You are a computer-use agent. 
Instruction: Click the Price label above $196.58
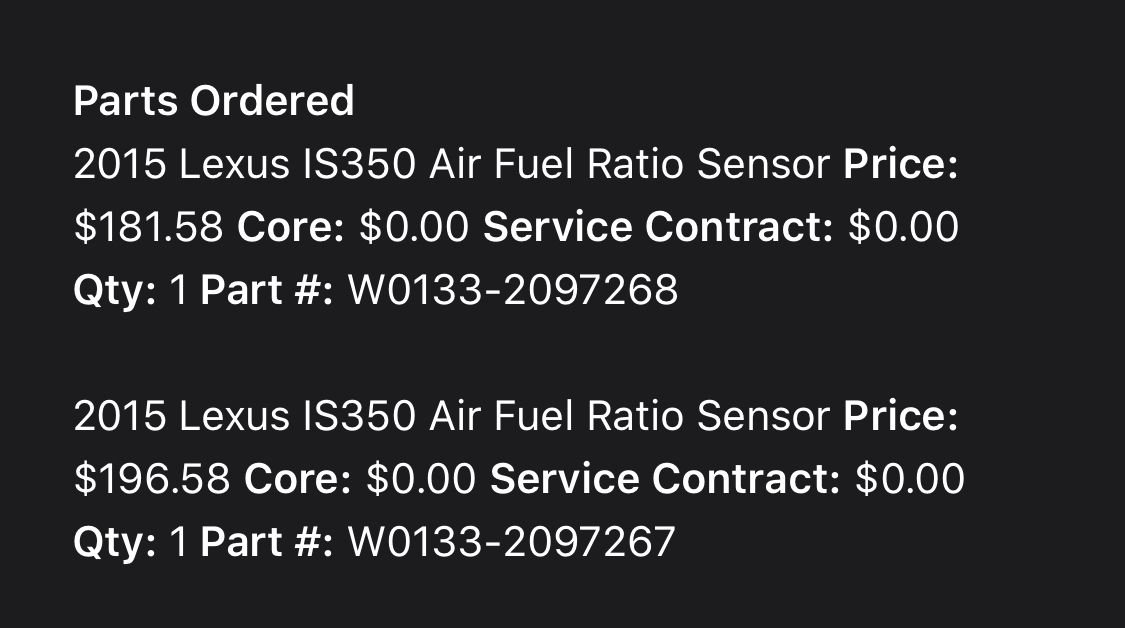(900, 417)
